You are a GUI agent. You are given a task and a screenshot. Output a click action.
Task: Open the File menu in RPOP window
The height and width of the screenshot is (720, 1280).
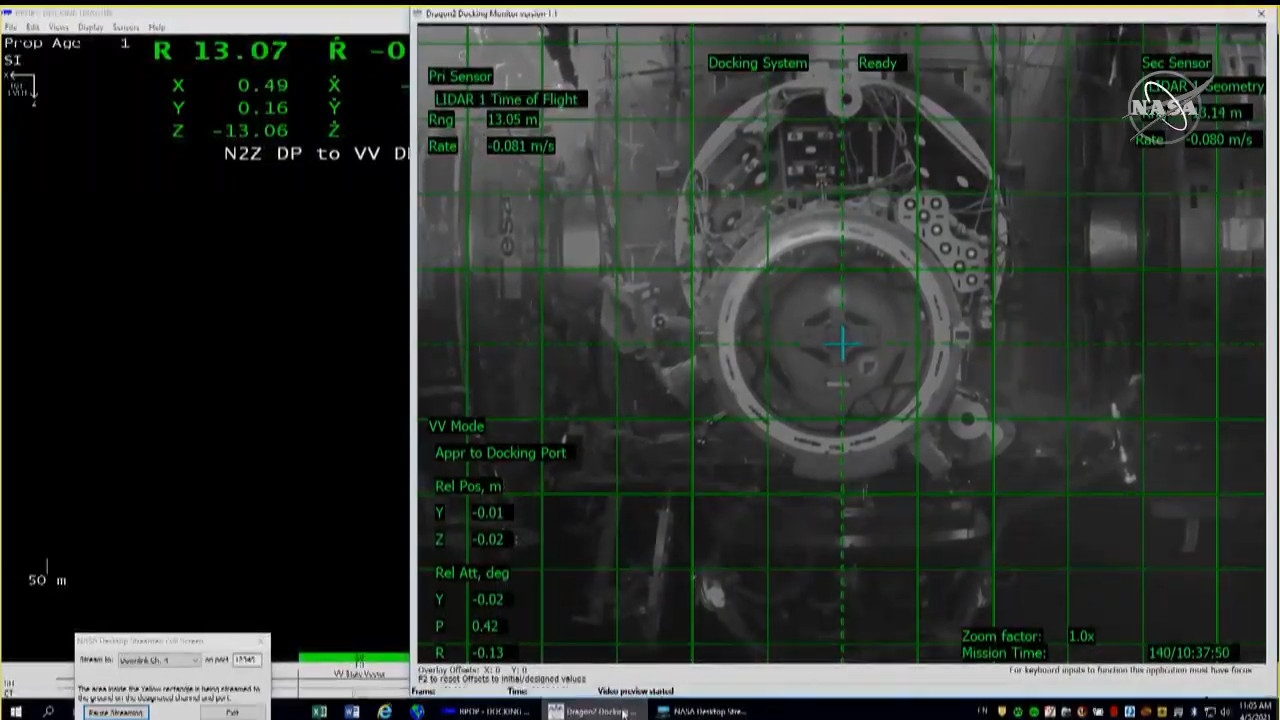pyautogui.click(x=11, y=27)
